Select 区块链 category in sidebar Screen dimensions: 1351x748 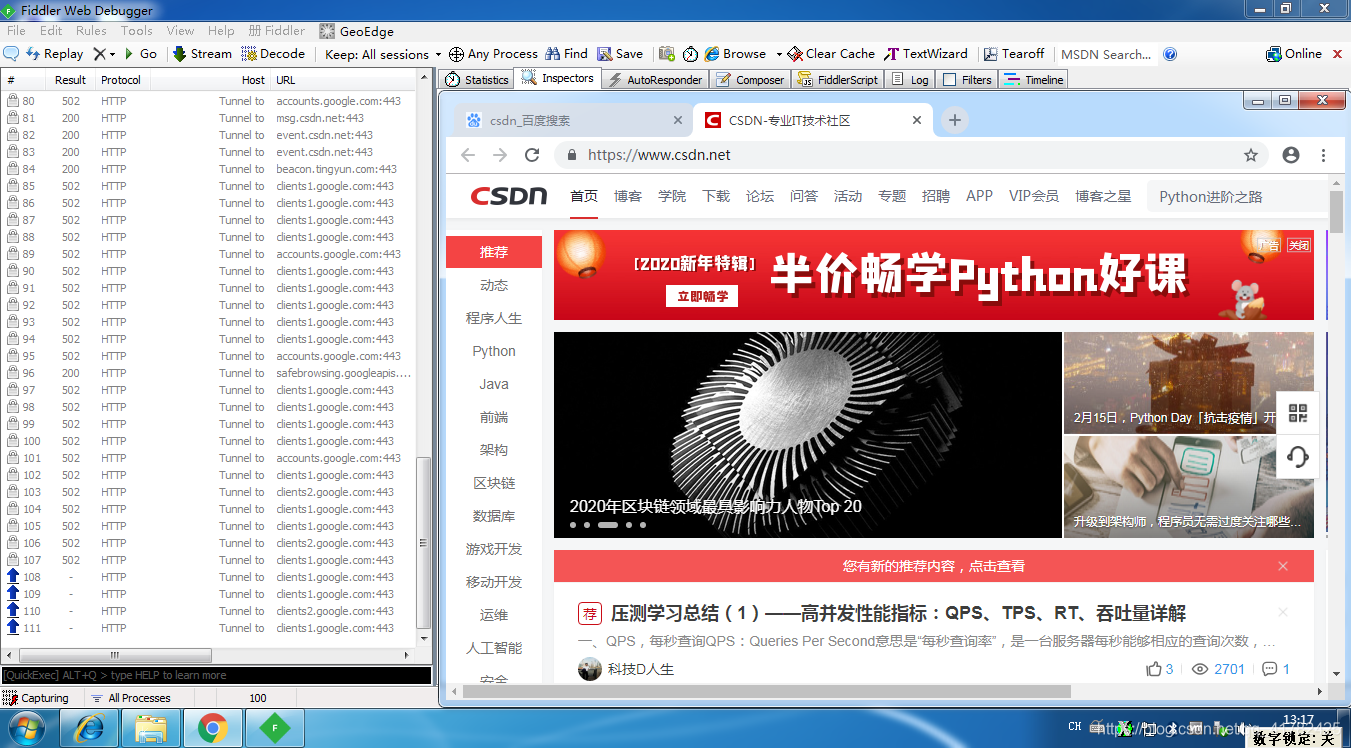click(x=494, y=483)
